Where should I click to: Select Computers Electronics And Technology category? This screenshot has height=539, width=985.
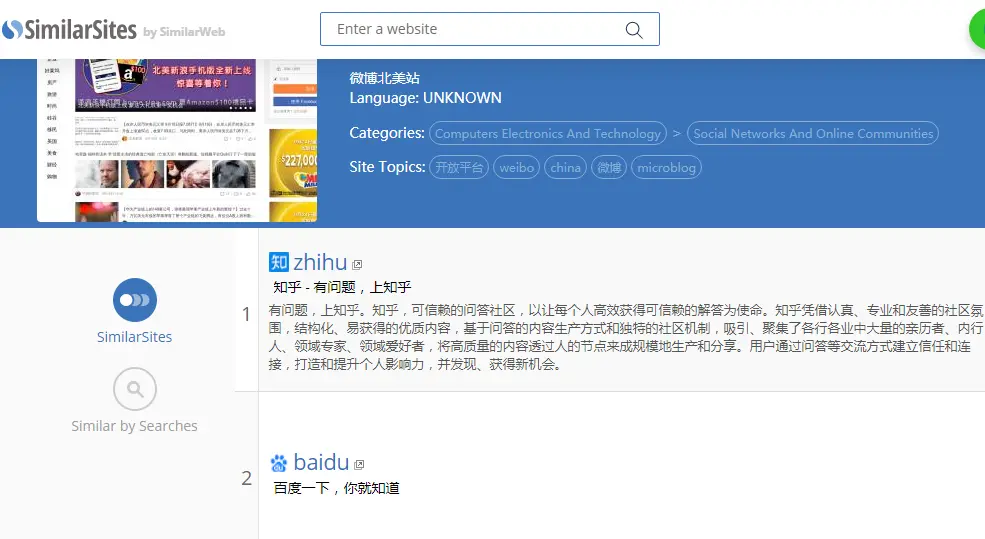point(548,133)
